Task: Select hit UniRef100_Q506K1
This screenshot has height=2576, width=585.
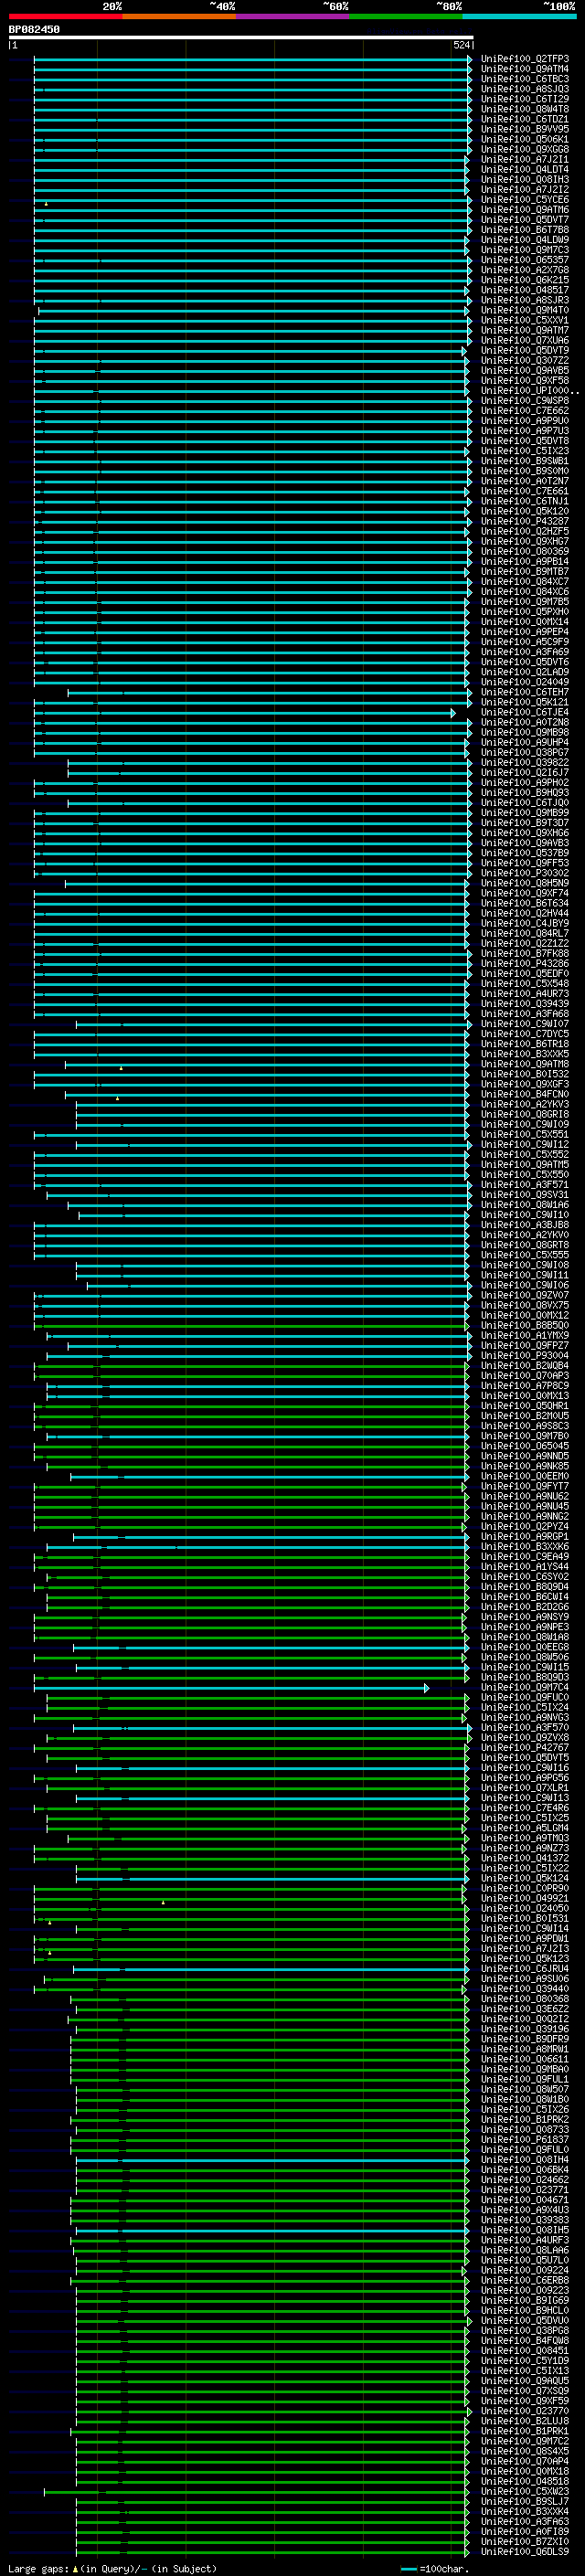Action: 525,139
